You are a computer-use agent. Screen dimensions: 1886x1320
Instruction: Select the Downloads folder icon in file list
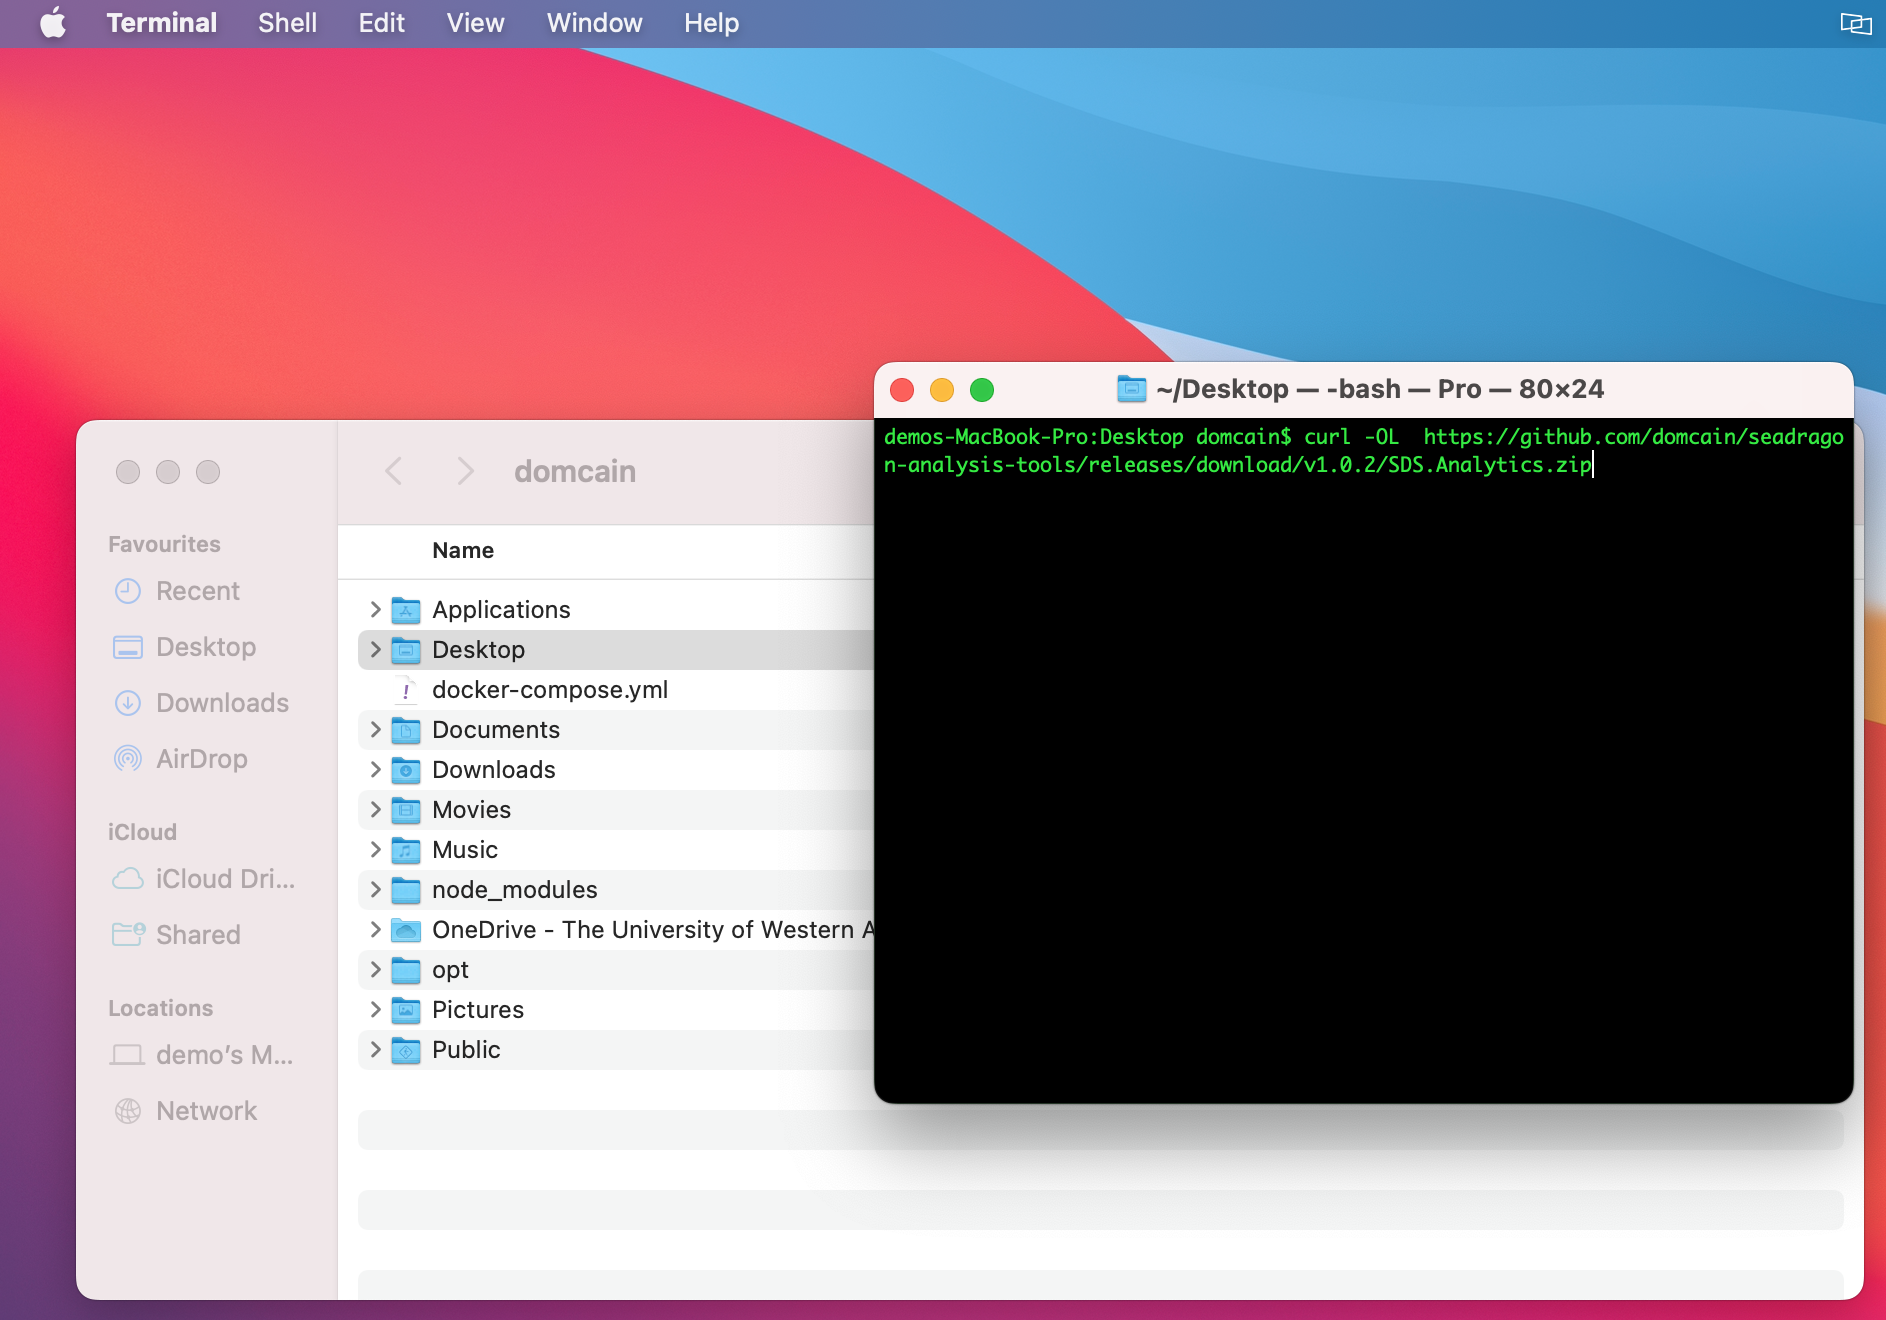point(406,769)
